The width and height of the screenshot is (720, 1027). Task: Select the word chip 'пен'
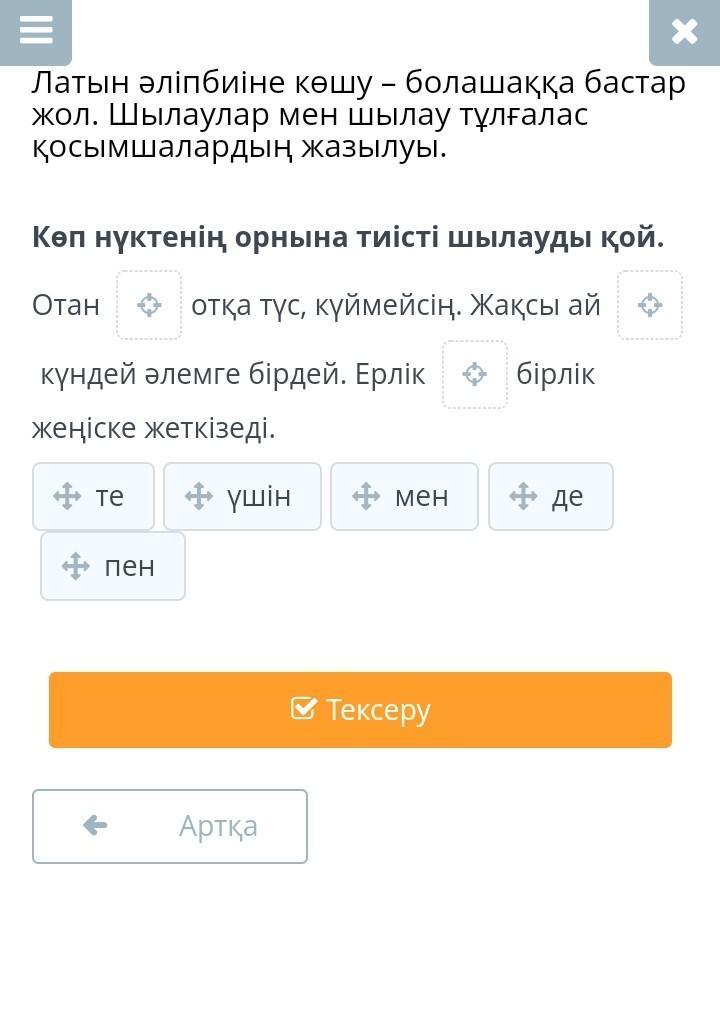click(x=113, y=566)
